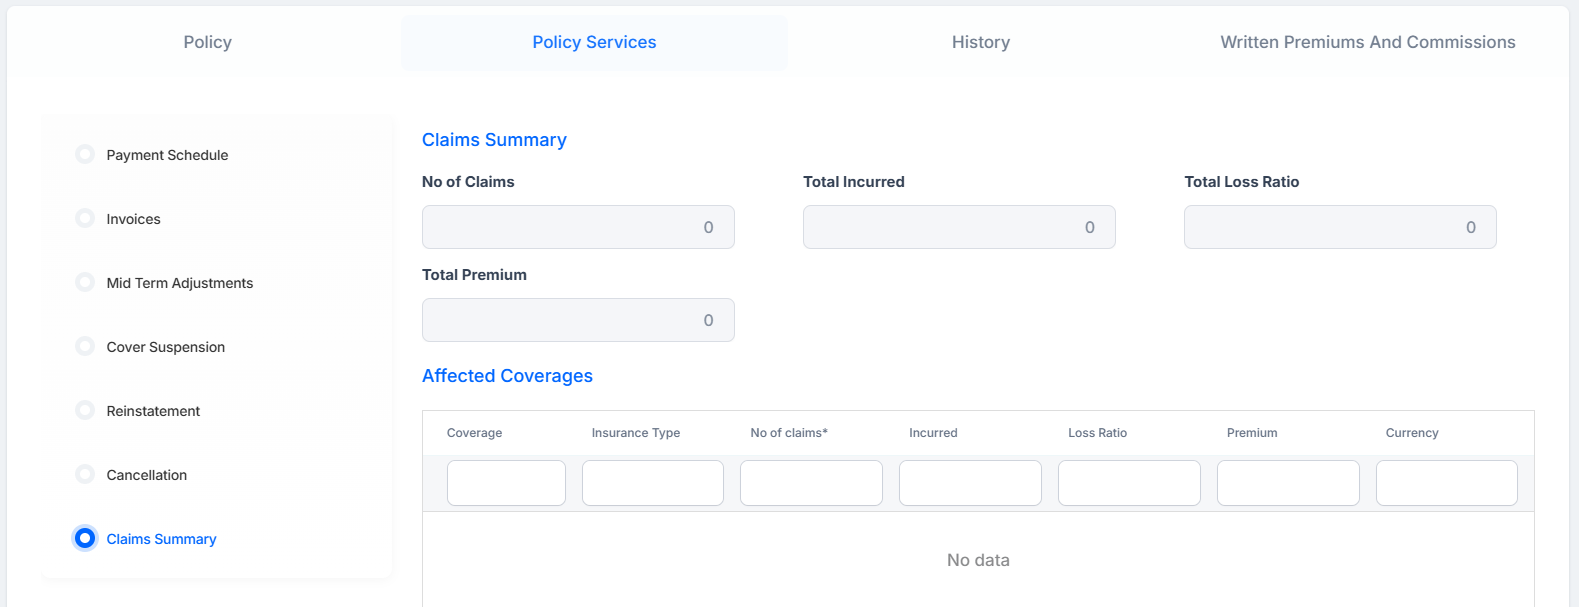Switch to the Policy tab
This screenshot has width=1579, height=607.
pos(207,42)
